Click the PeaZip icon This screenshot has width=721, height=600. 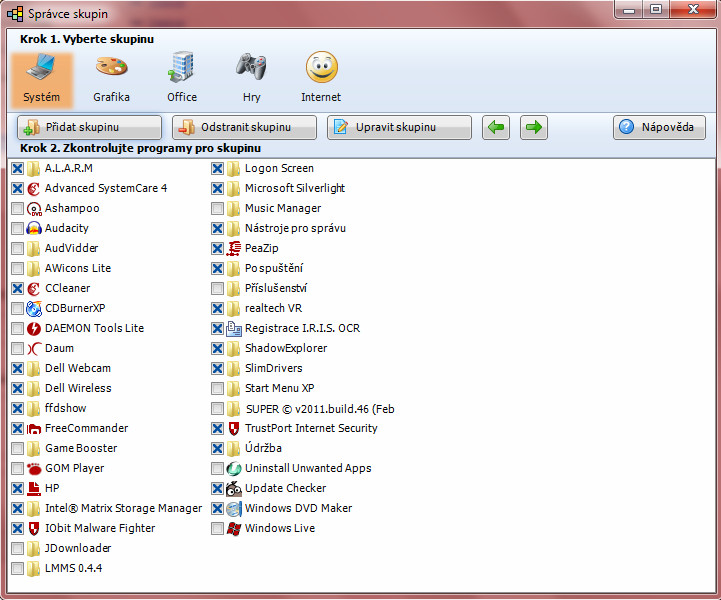(234, 248)
